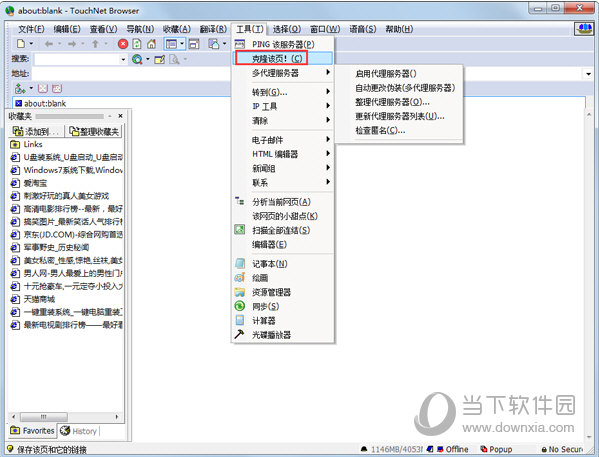Toggle 启用代理服务器() in the proxy submenu
This screenshot has height=457, width=599.
tap(399, 74)
